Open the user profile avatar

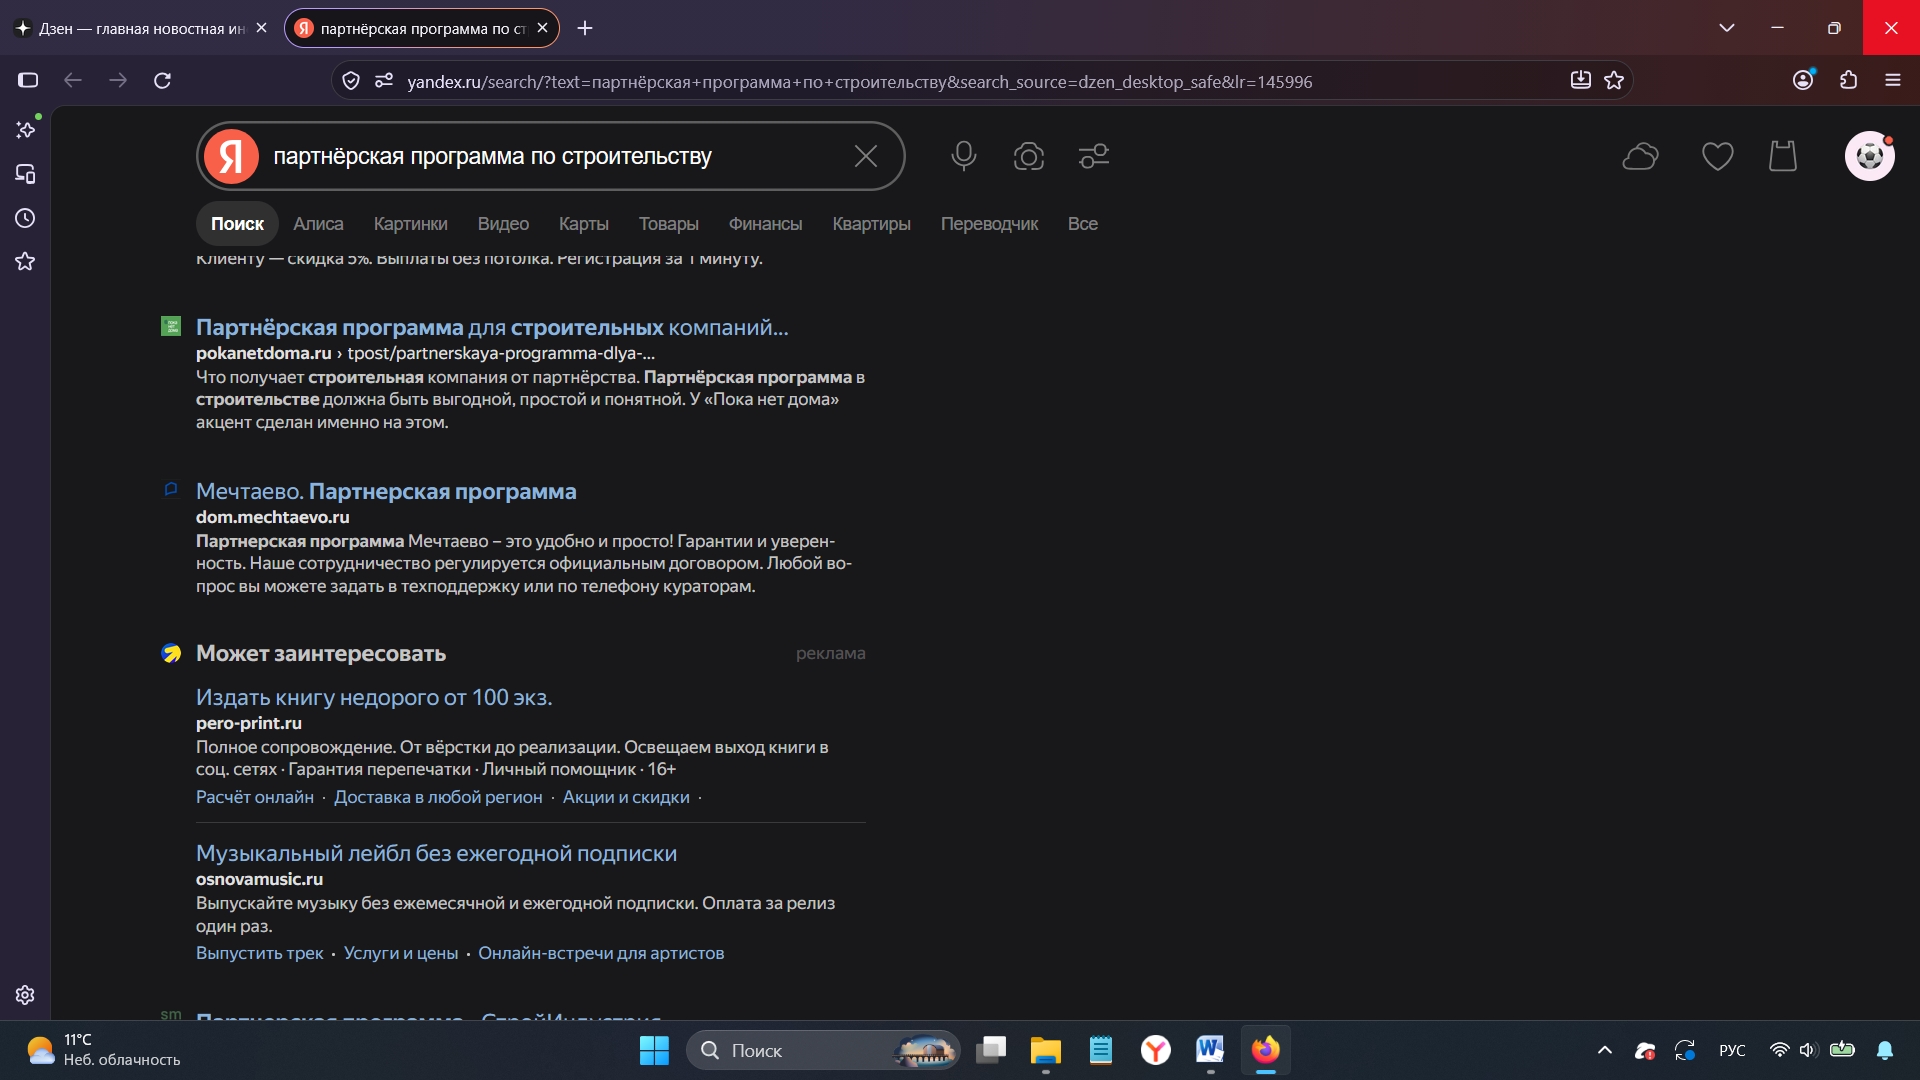1870,156
